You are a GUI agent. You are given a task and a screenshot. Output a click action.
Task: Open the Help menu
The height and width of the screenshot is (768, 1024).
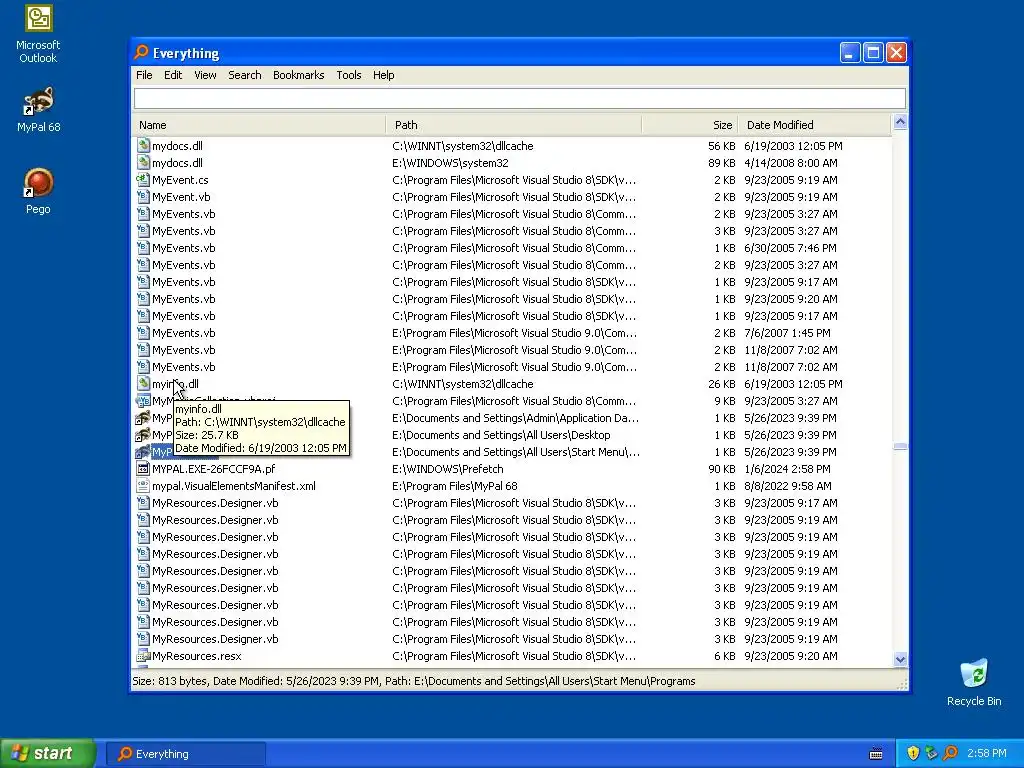tap(383, 75)
